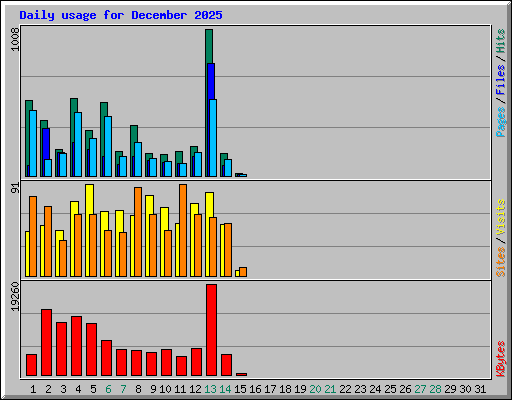512x400 pixels.
Task: Click day 20 on the x-axis
Action: tap(315, 389)
